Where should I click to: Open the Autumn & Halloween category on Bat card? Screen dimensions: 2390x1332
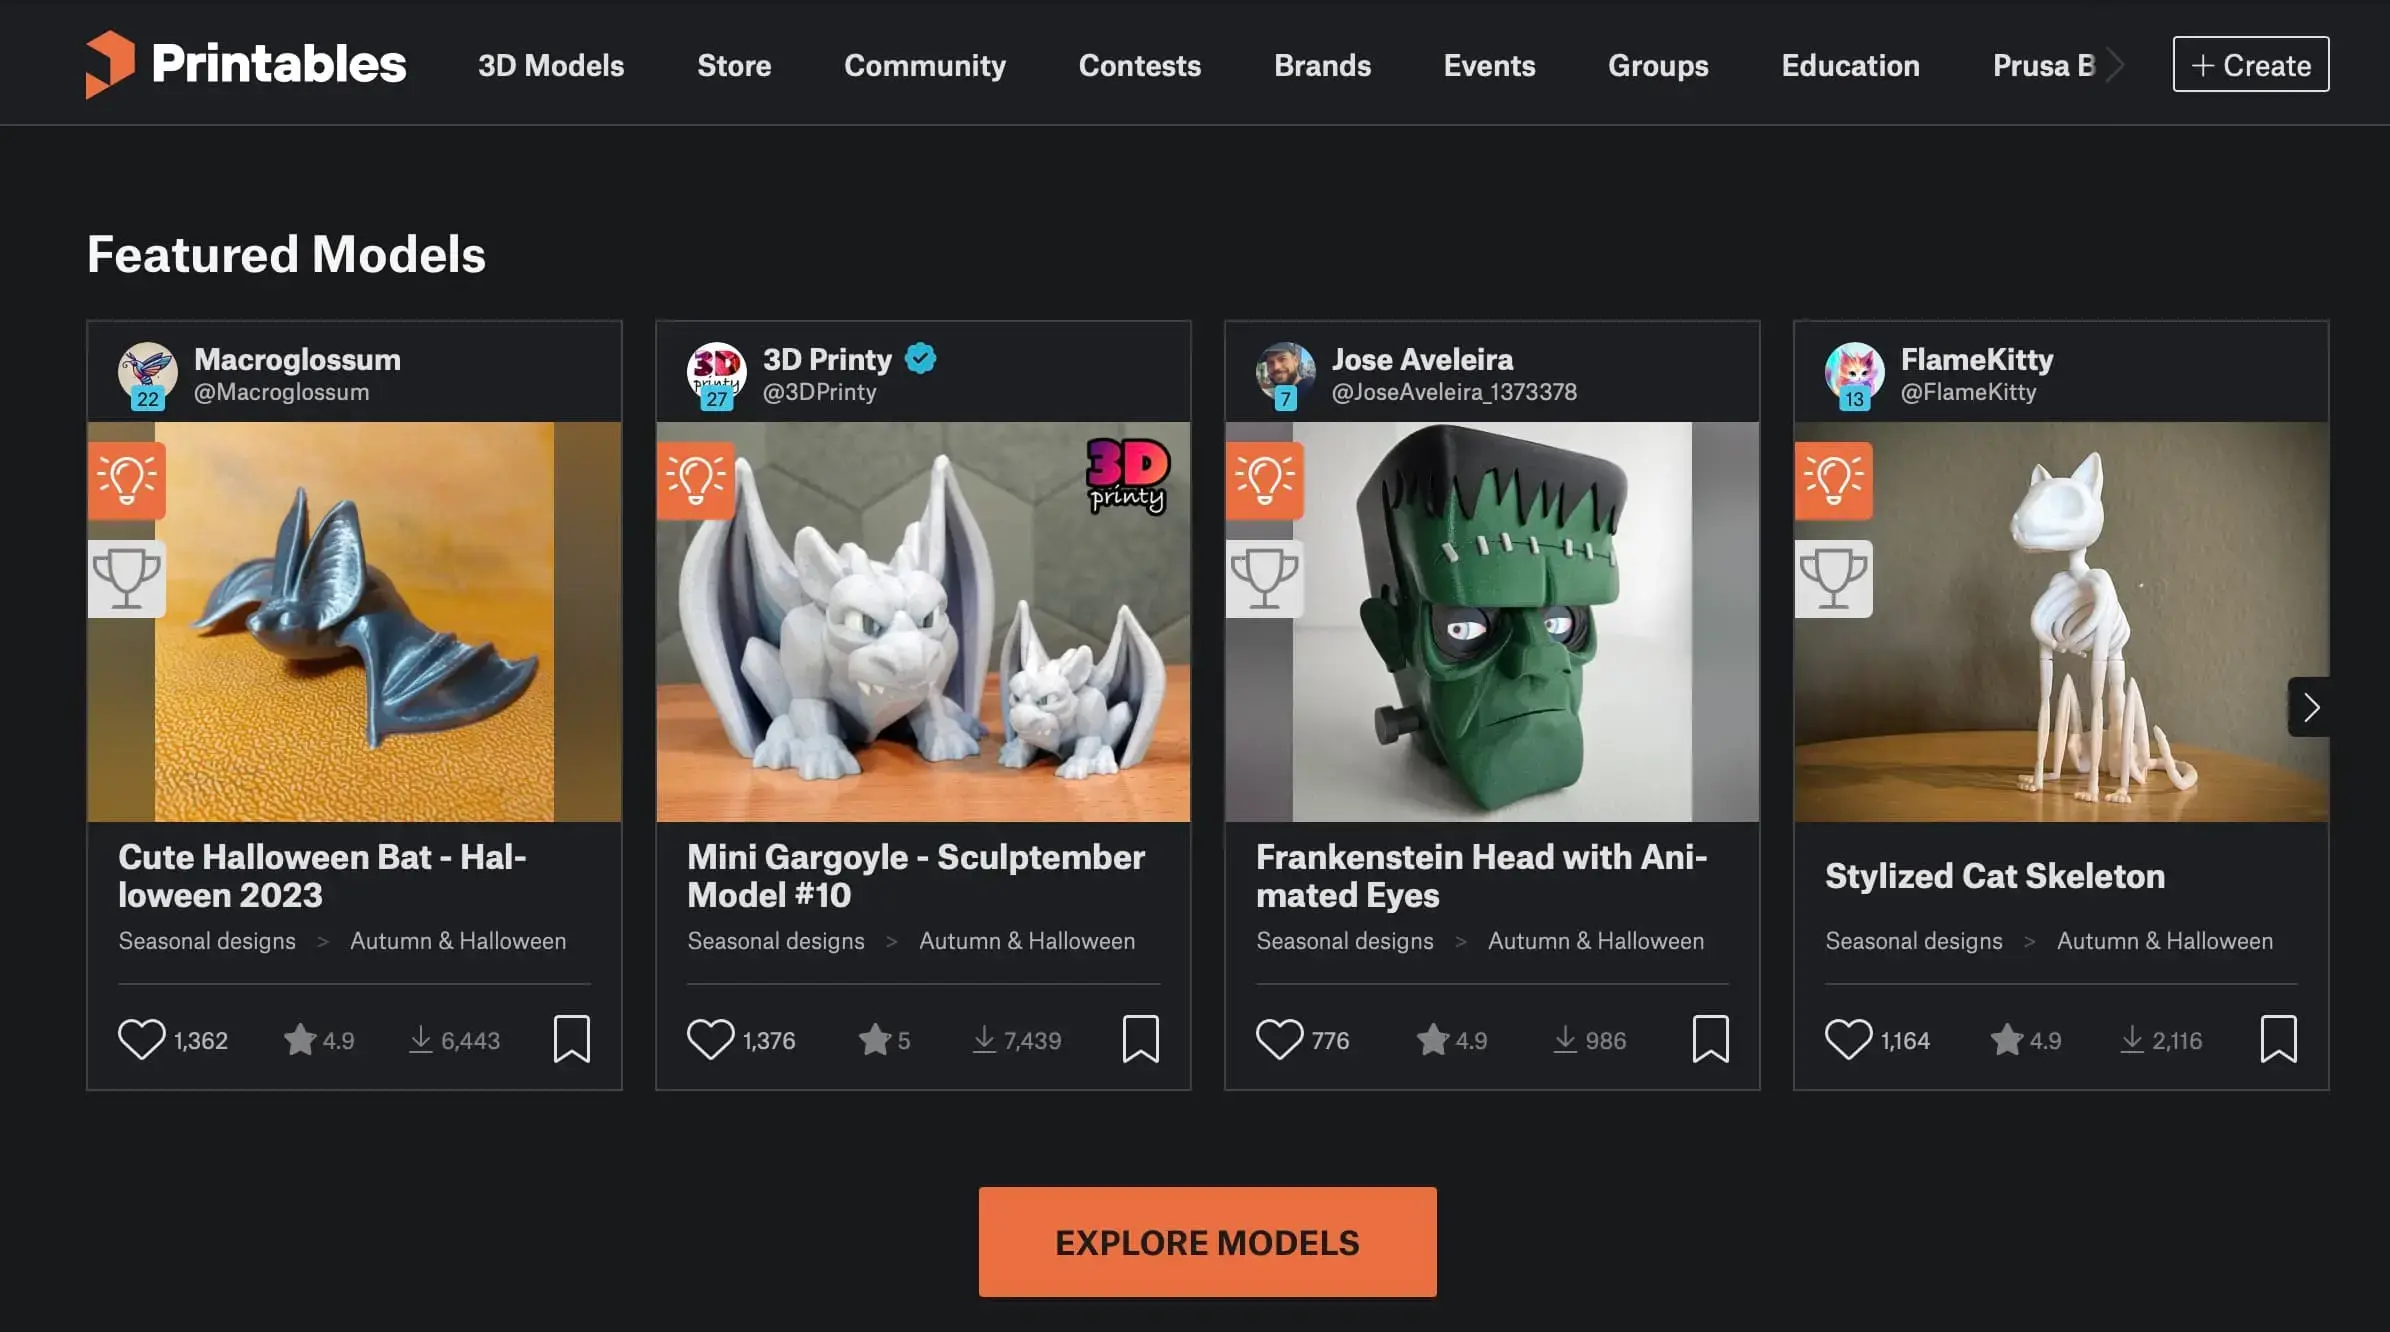point(458,941)
